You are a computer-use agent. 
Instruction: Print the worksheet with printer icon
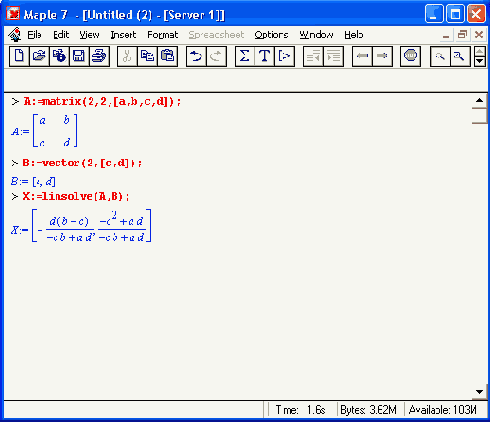(99, 56)
